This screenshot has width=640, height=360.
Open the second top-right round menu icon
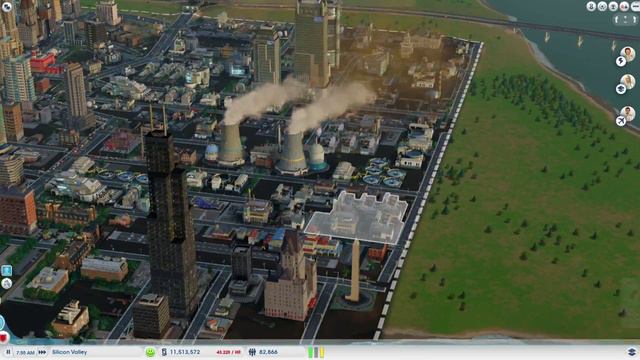click(x=602, y=6)
